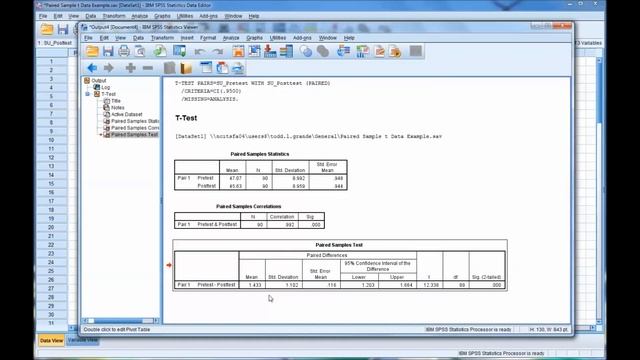Switch to Variable View tab
The width and height of the screenshot is (640, 360).
82,340
